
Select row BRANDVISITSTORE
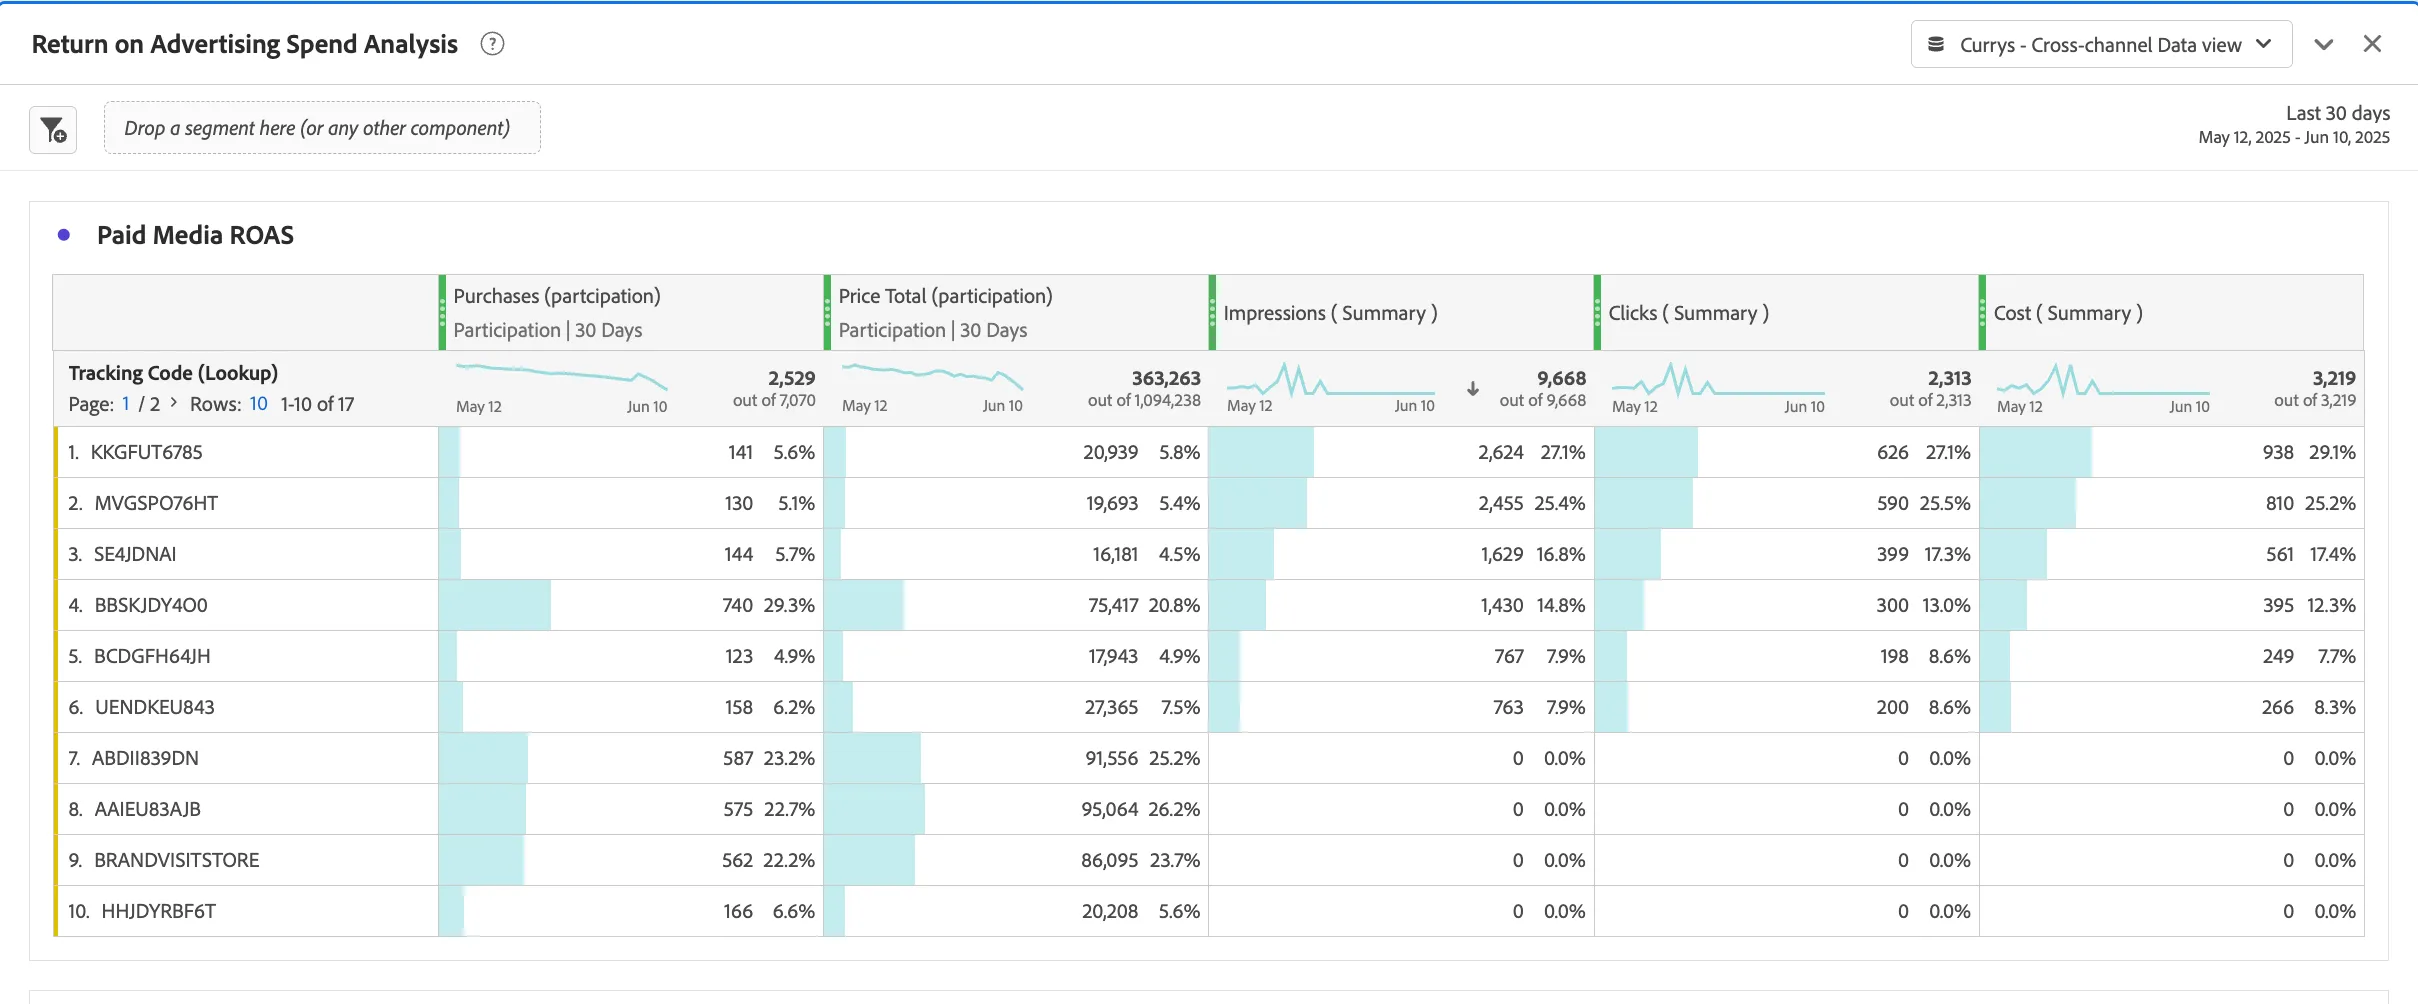coord(1209,860)
